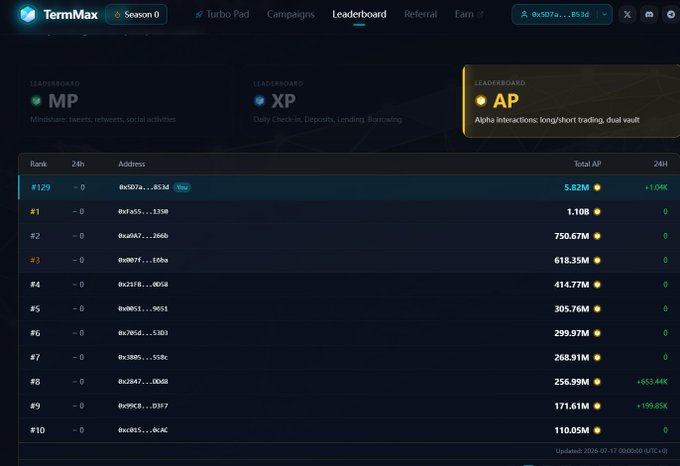Switch to the MP leaderboard card

tap(124, 101)
